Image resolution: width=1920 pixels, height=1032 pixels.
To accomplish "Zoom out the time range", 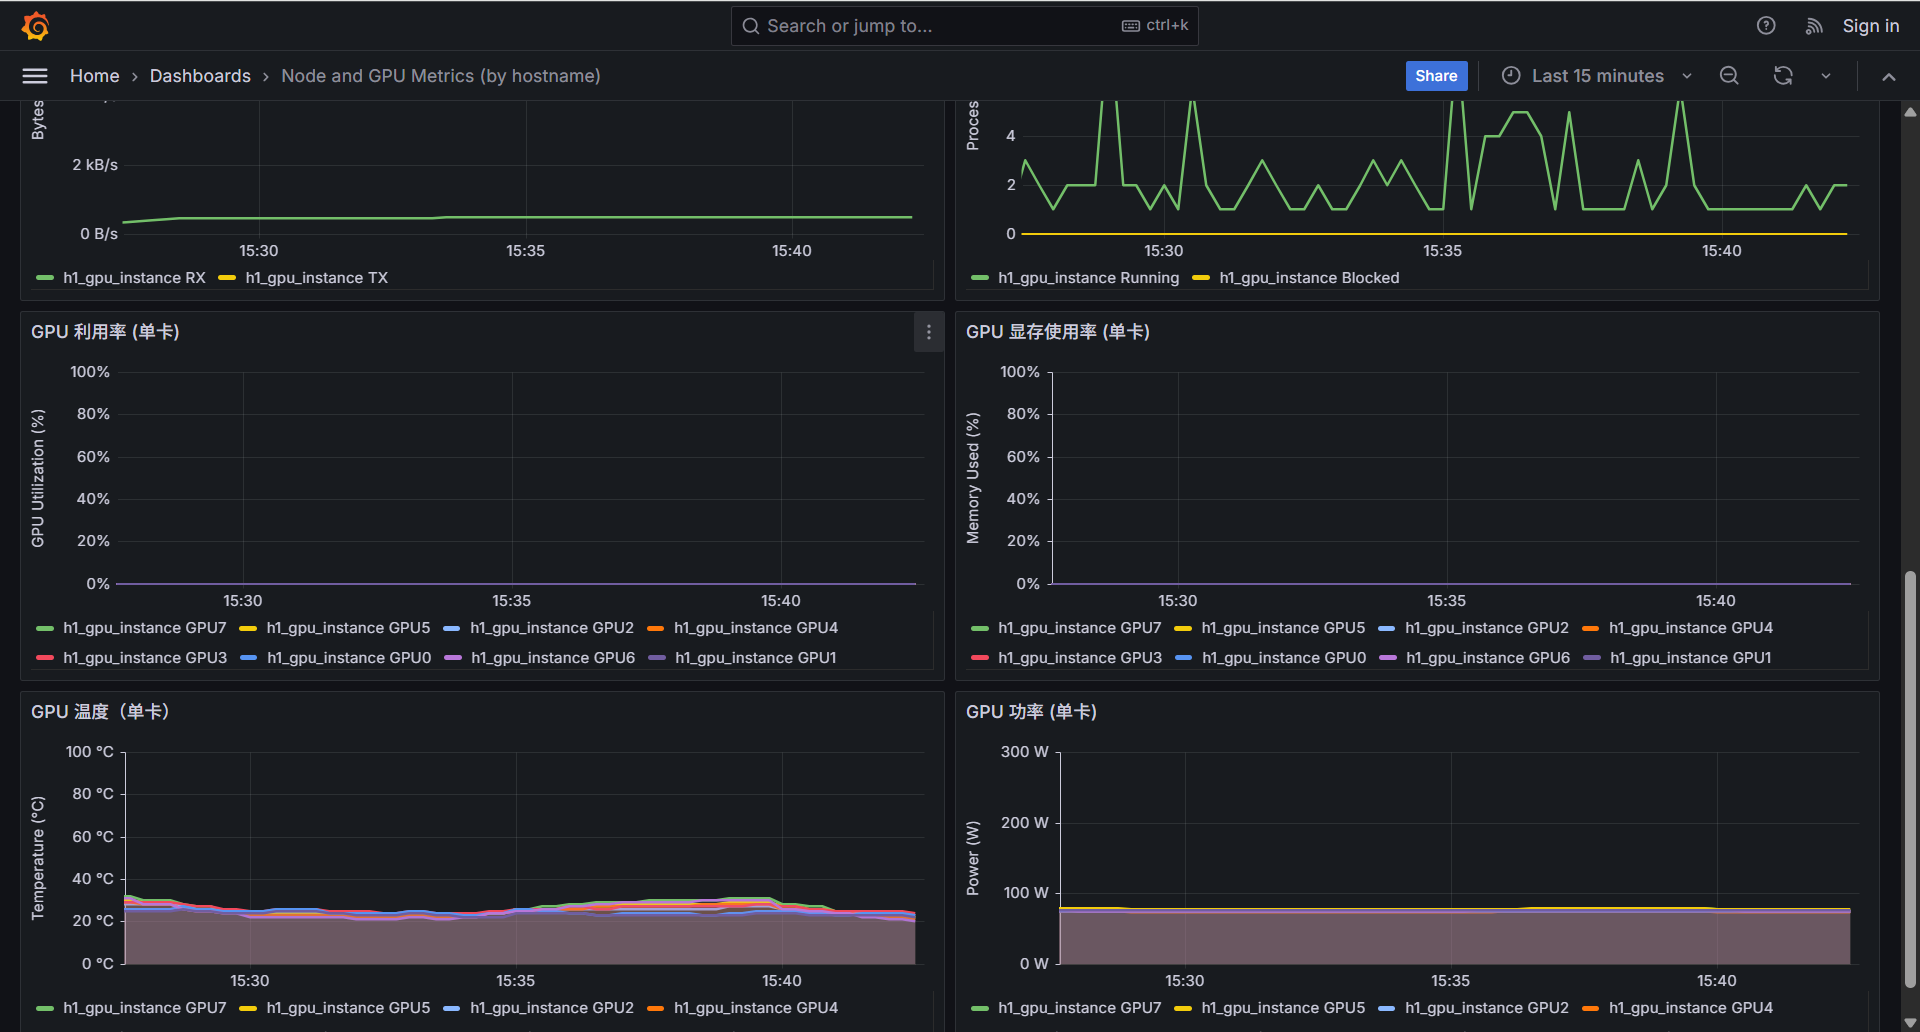I will point(1729,76).
